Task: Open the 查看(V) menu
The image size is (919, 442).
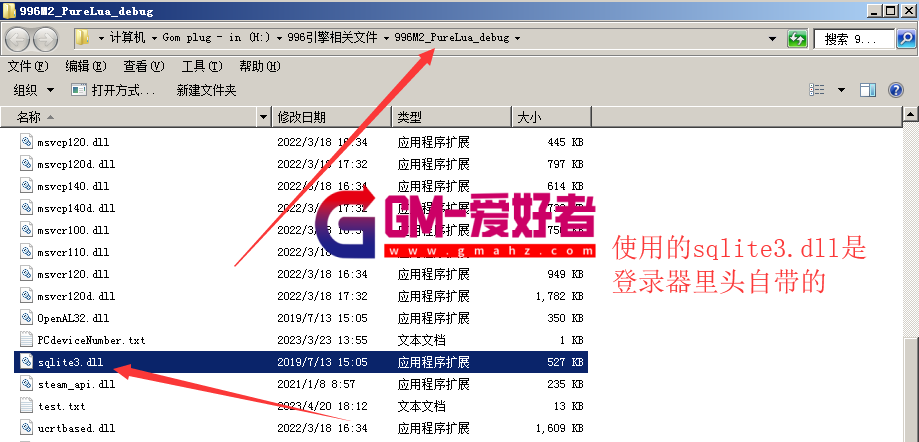Action: pos(144,66)
